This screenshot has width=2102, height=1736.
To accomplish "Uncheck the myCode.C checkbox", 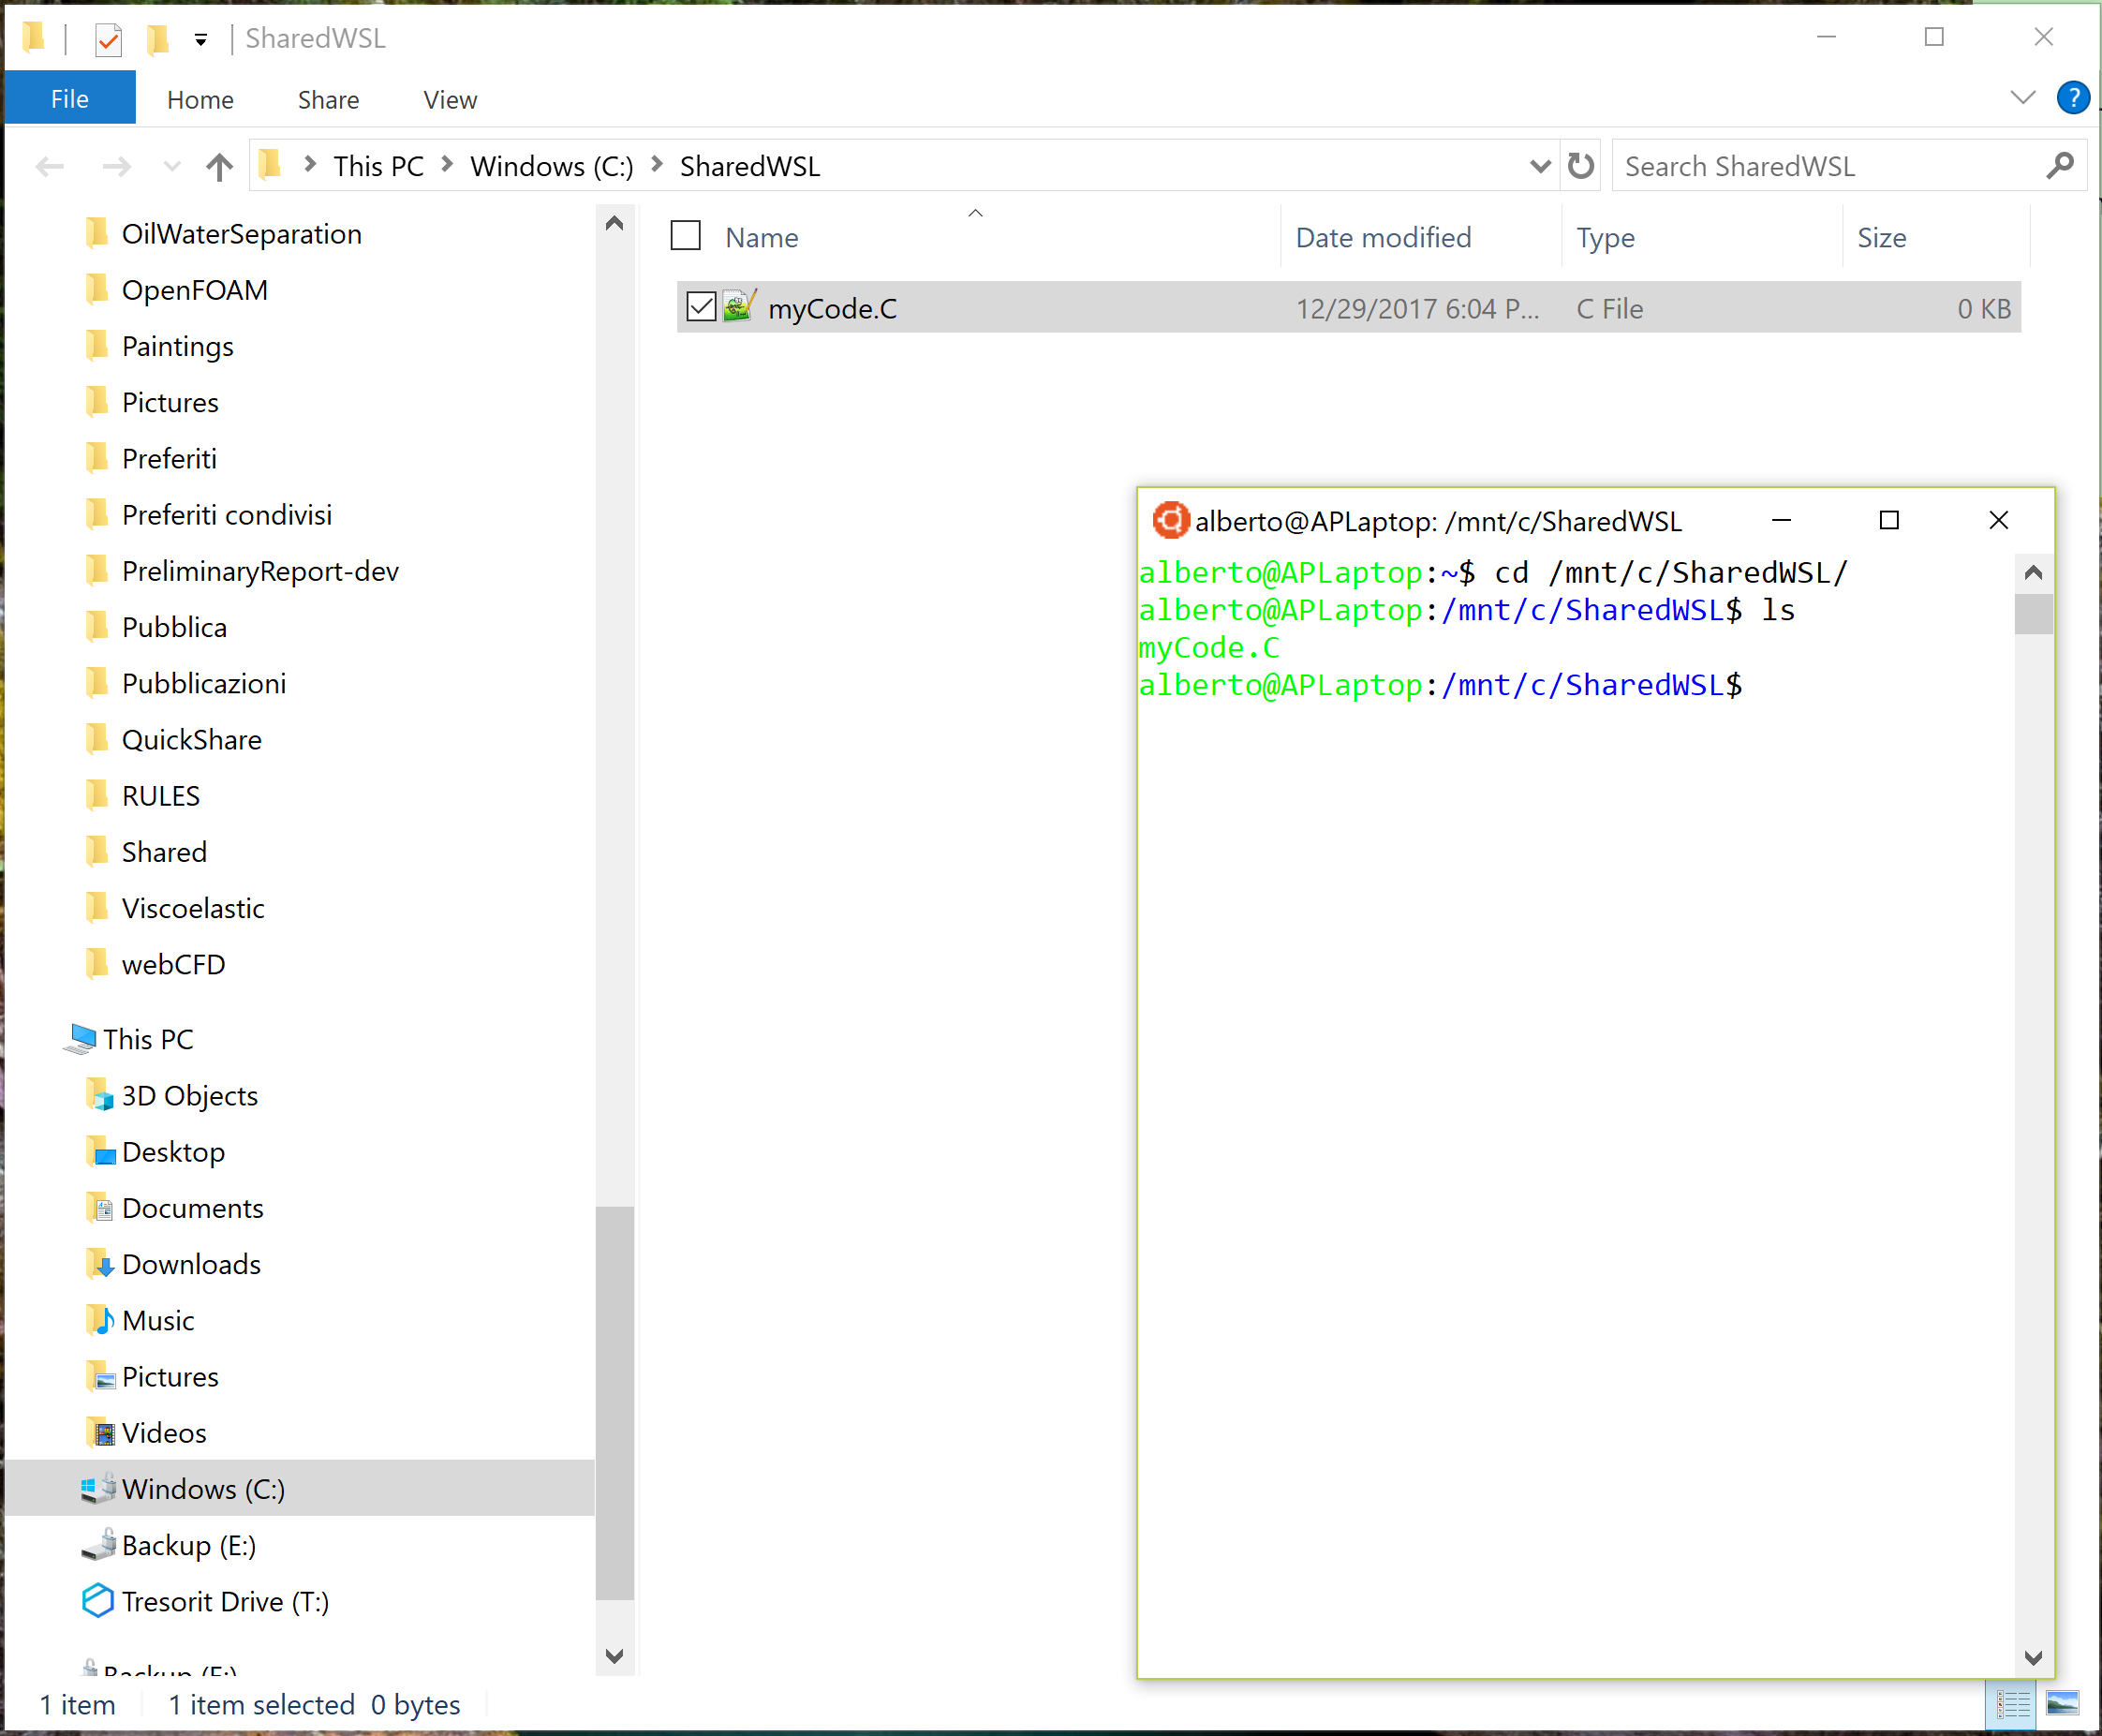I will (701, 307).
